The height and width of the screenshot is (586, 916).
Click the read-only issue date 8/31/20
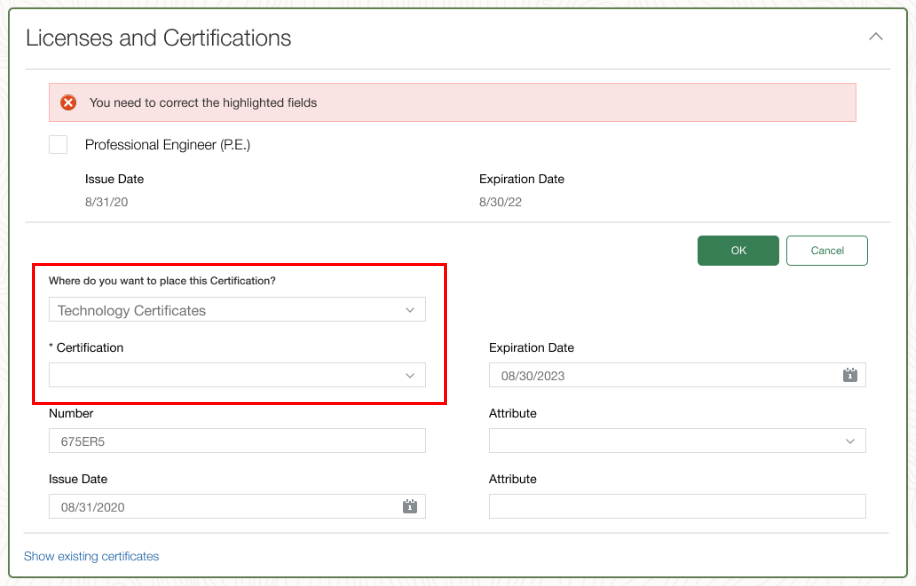click(x=105, y=202)
